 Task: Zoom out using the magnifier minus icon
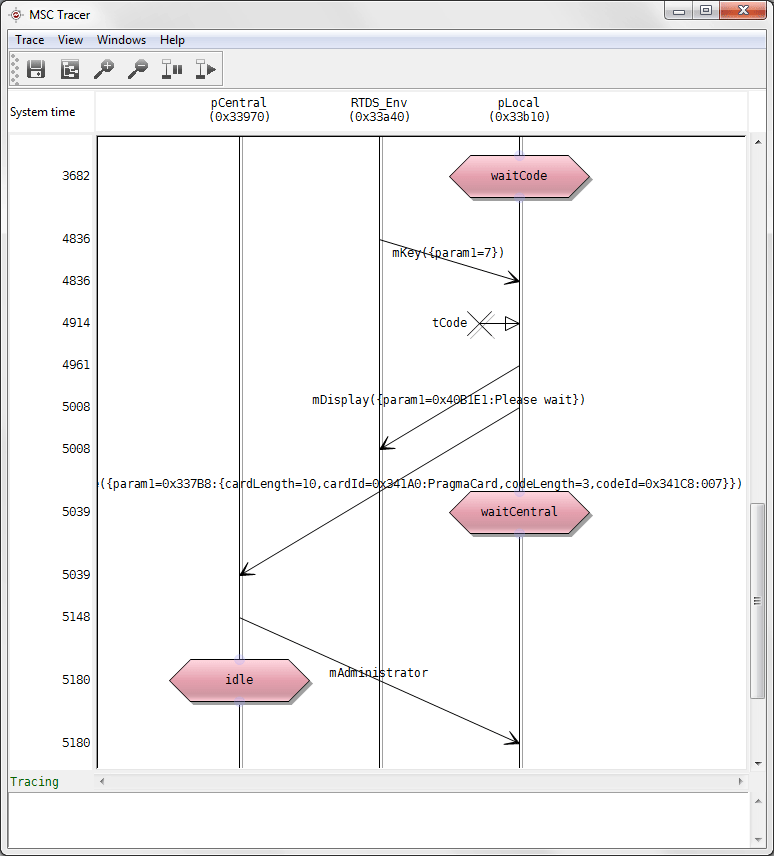point(138,69)
